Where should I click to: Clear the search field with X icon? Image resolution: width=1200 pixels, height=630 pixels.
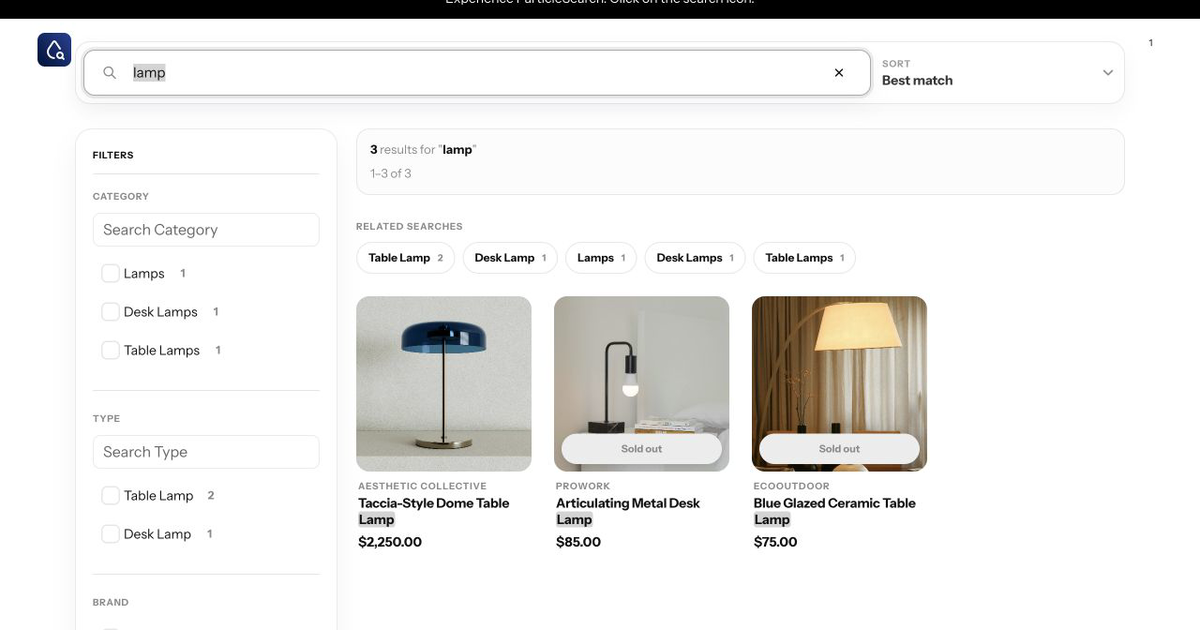pos(839,73)
